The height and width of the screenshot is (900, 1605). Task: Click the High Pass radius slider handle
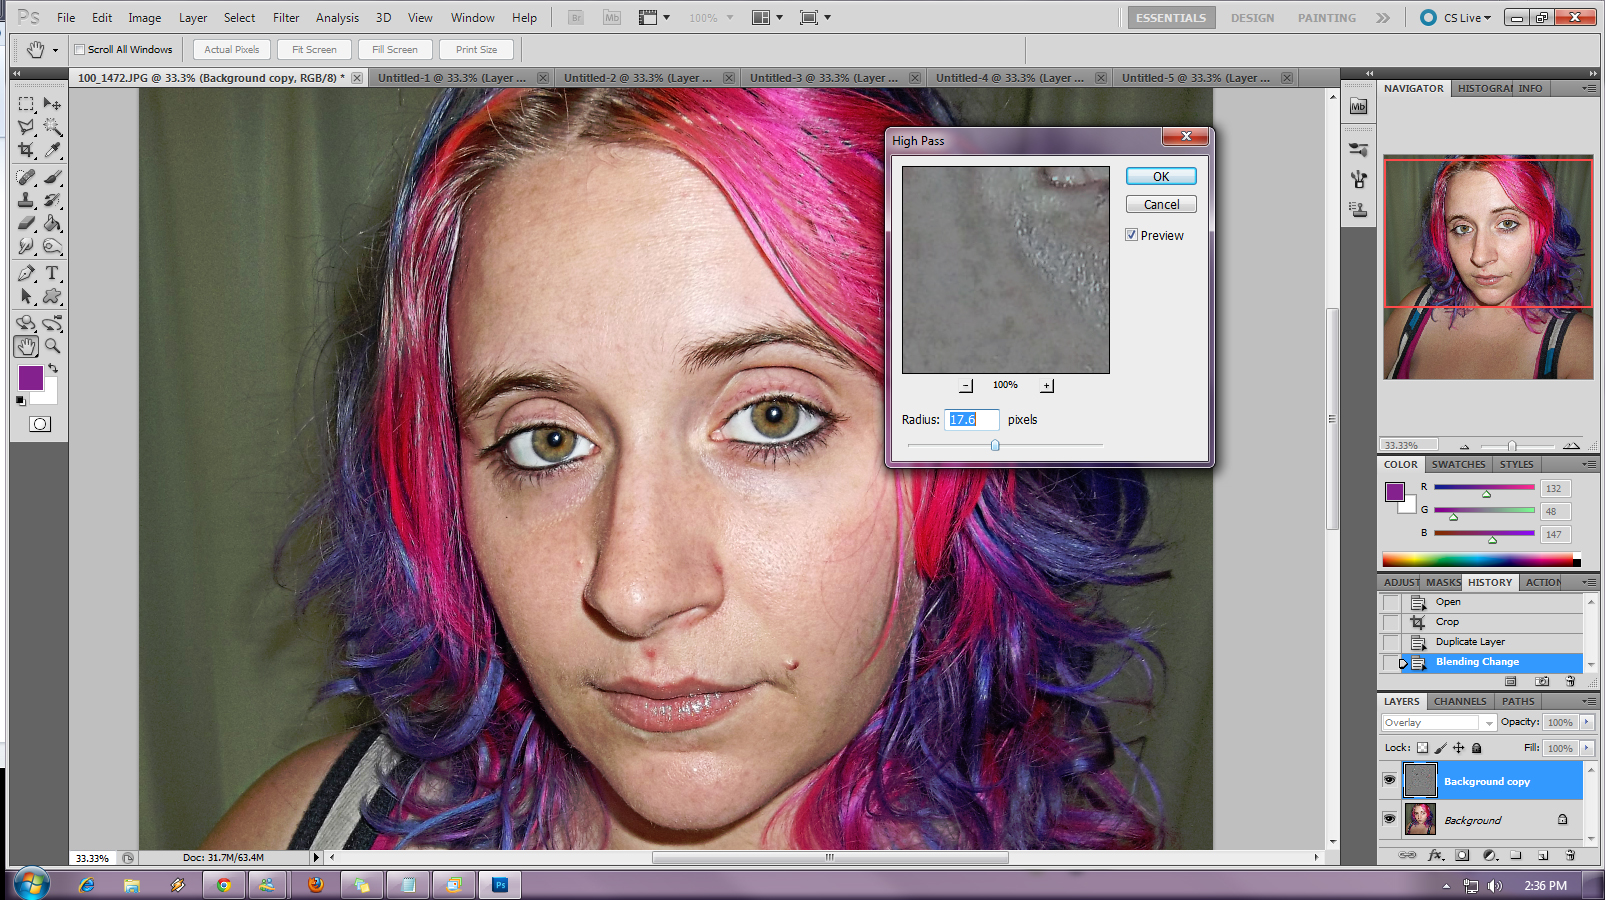[x=995, y=445]
